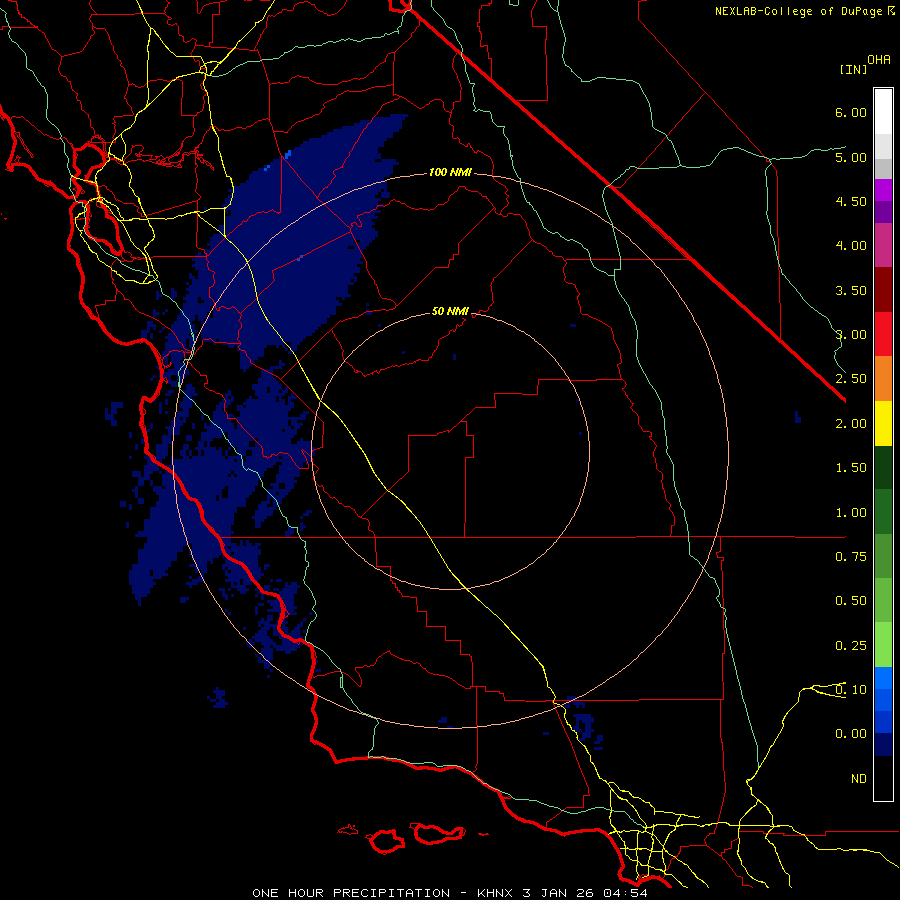Pick the black ND swatch at legend bottom
900x900 pixels.
(x=883, y=778)
